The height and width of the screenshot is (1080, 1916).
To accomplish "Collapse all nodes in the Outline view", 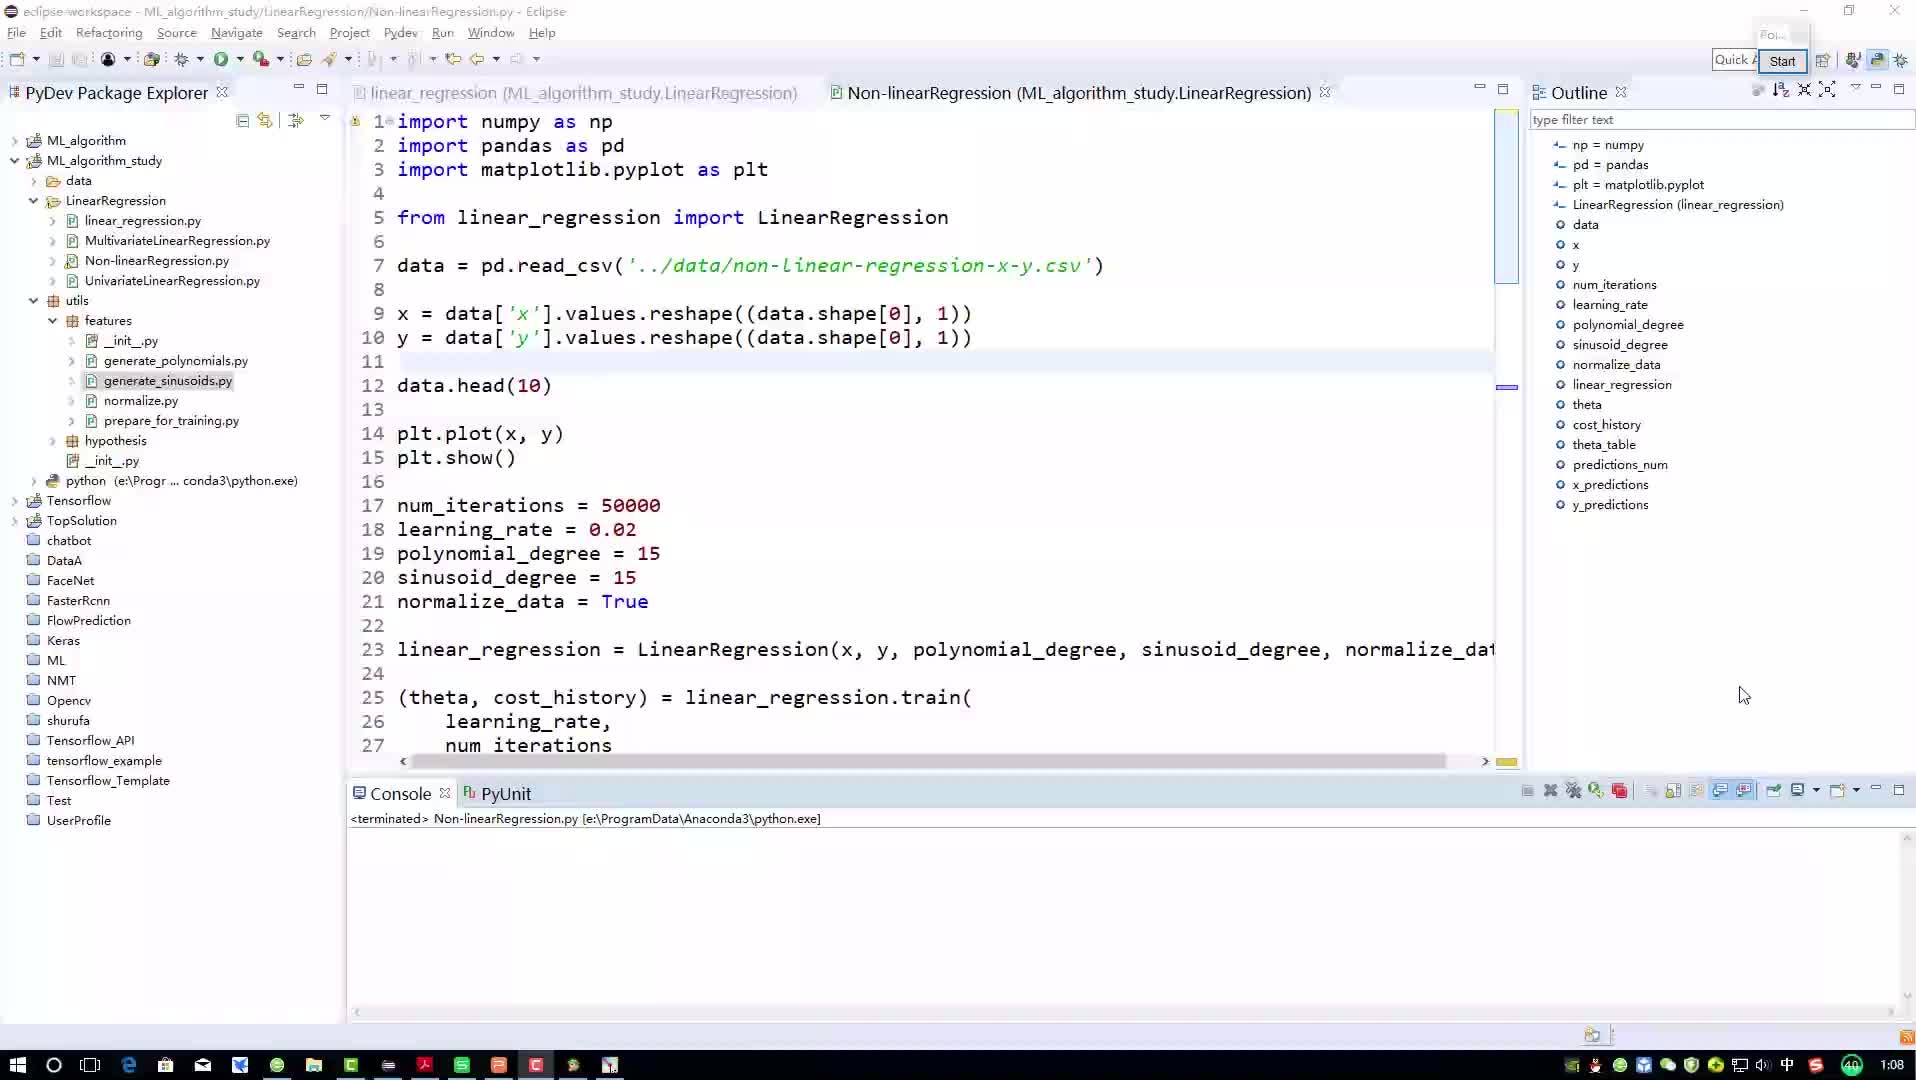I will click(1804, 90).
